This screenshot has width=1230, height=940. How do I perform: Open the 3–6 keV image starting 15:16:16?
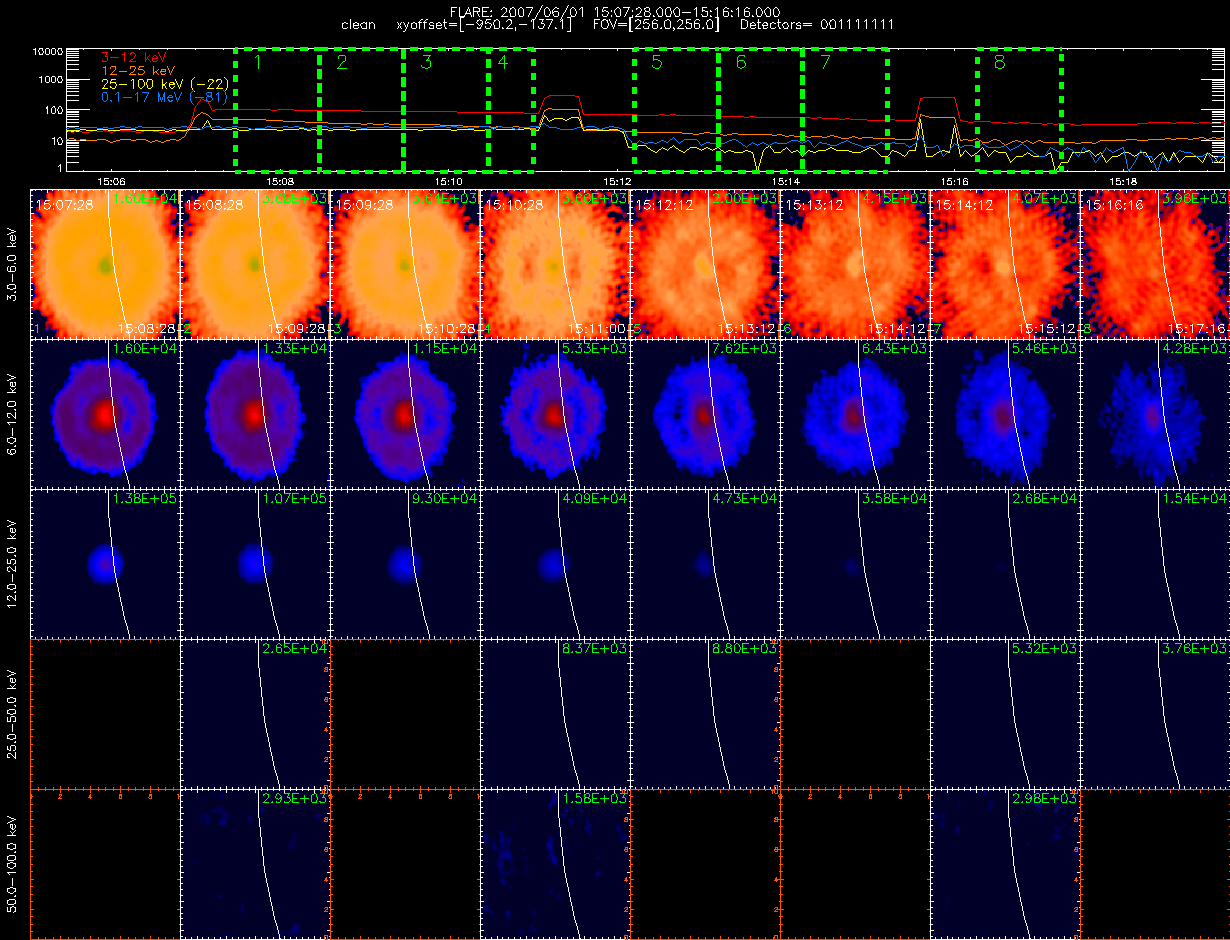(1155, 263)
